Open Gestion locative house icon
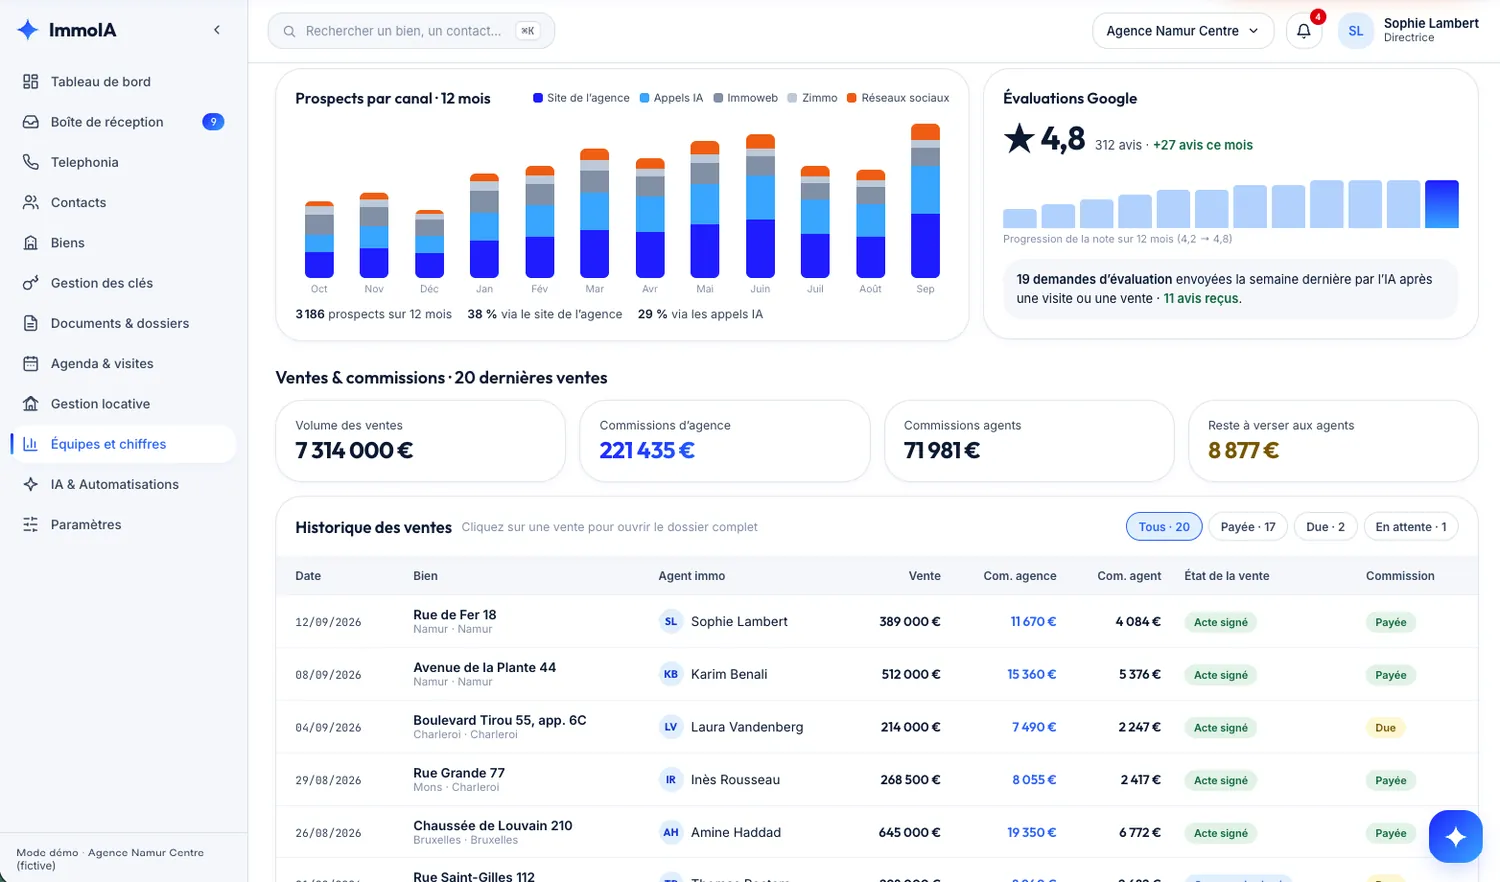1500x882 pixels. click(31, 404)
